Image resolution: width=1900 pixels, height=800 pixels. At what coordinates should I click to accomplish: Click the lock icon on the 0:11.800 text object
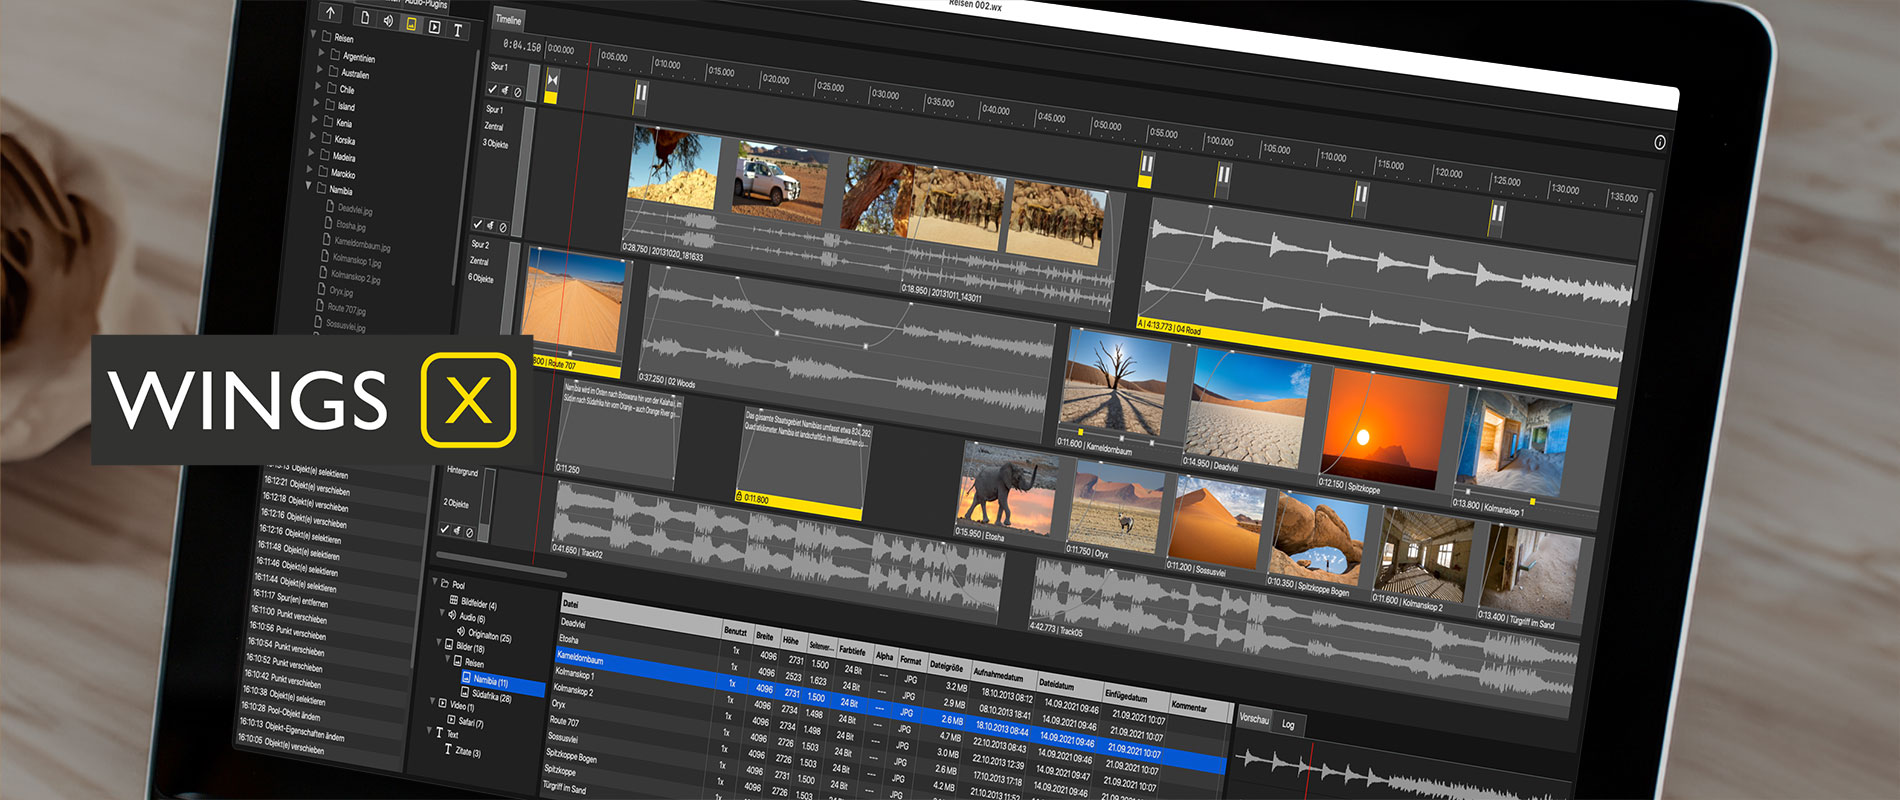pos(739,496)
